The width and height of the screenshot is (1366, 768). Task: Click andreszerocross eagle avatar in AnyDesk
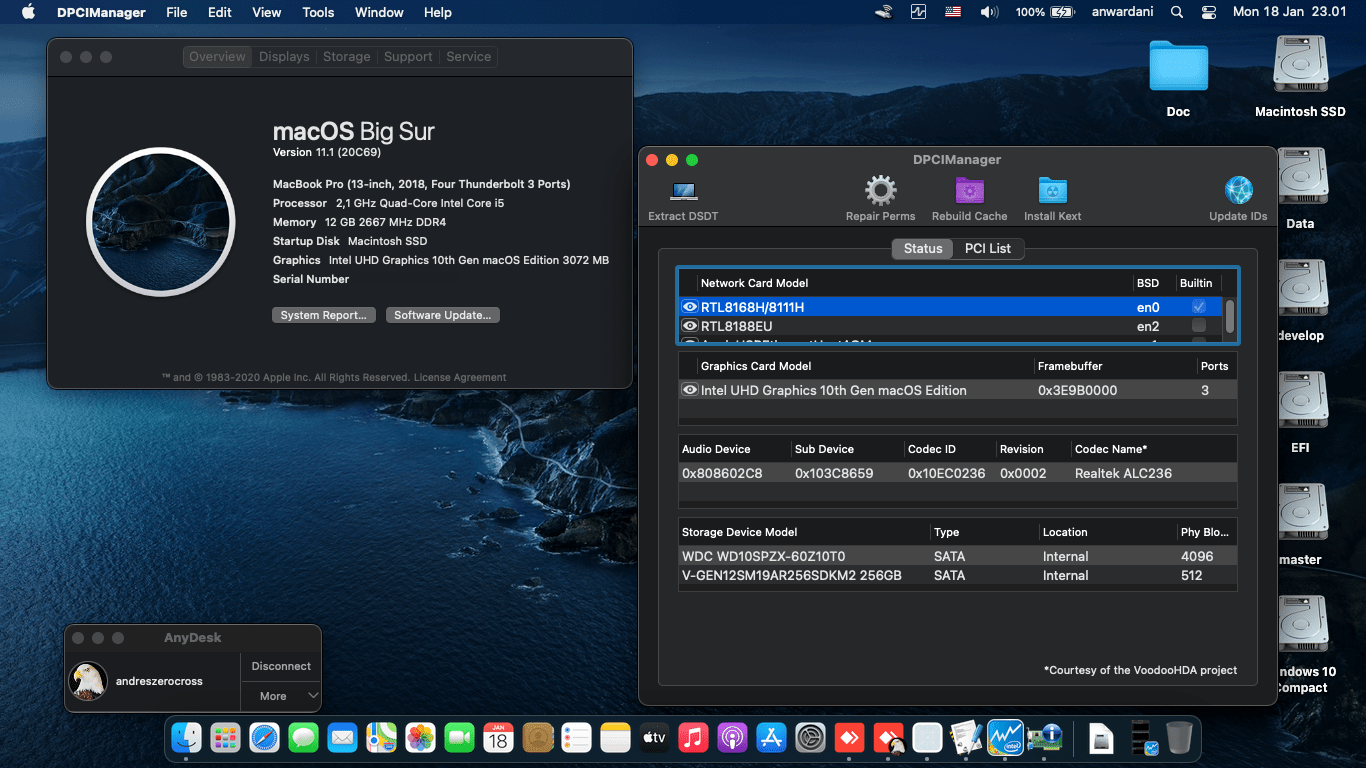[x=88, y=681]
